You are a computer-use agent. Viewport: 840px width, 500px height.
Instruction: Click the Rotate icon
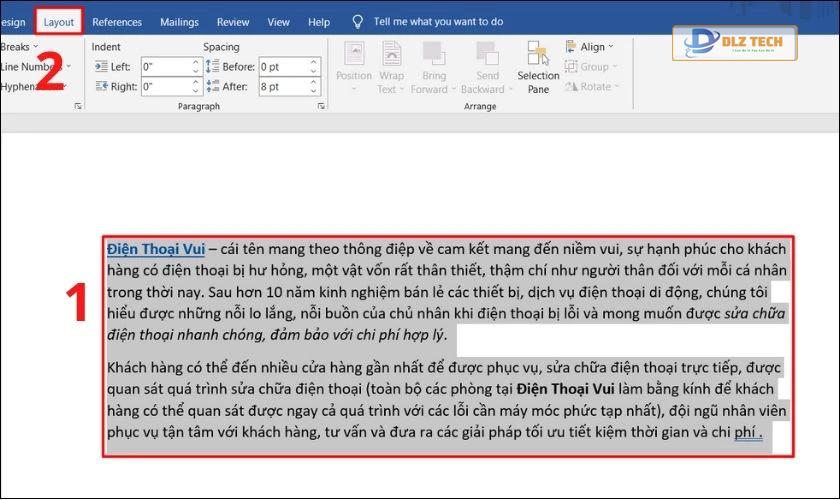[571, 86]
